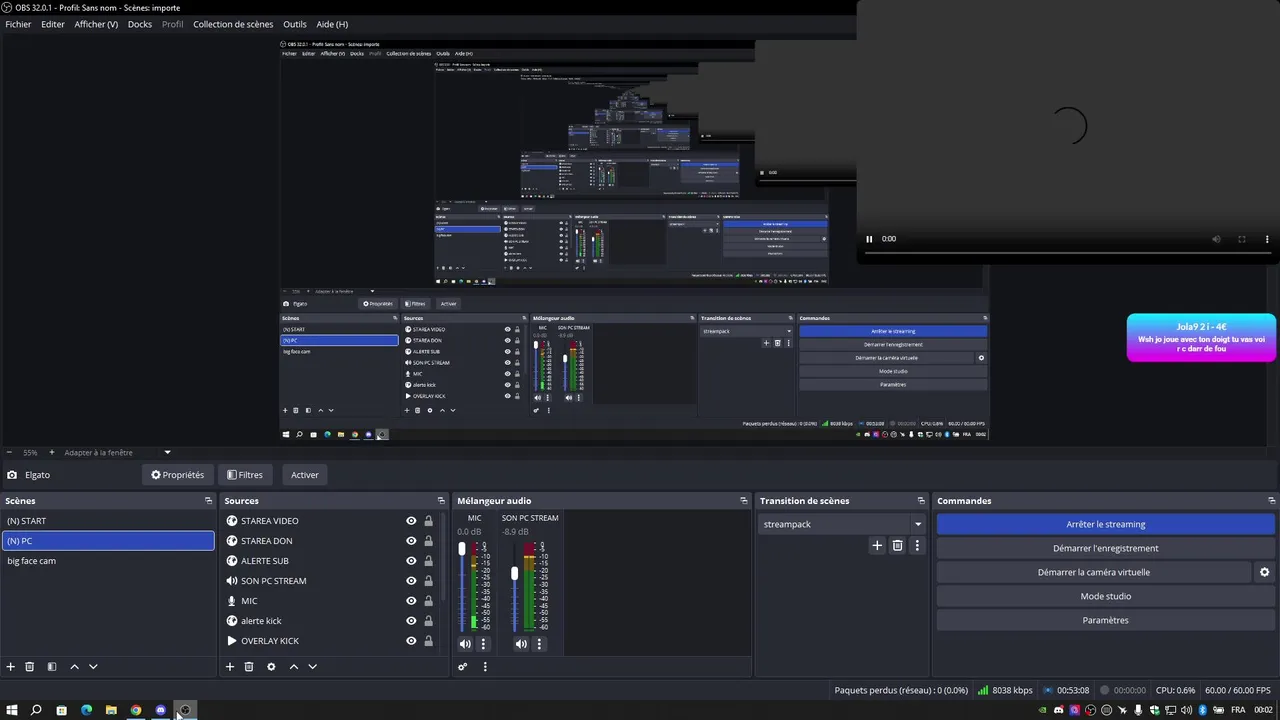Hide the SON PC STREAM source
1280x720 pixels.
[x=411, y=581]
